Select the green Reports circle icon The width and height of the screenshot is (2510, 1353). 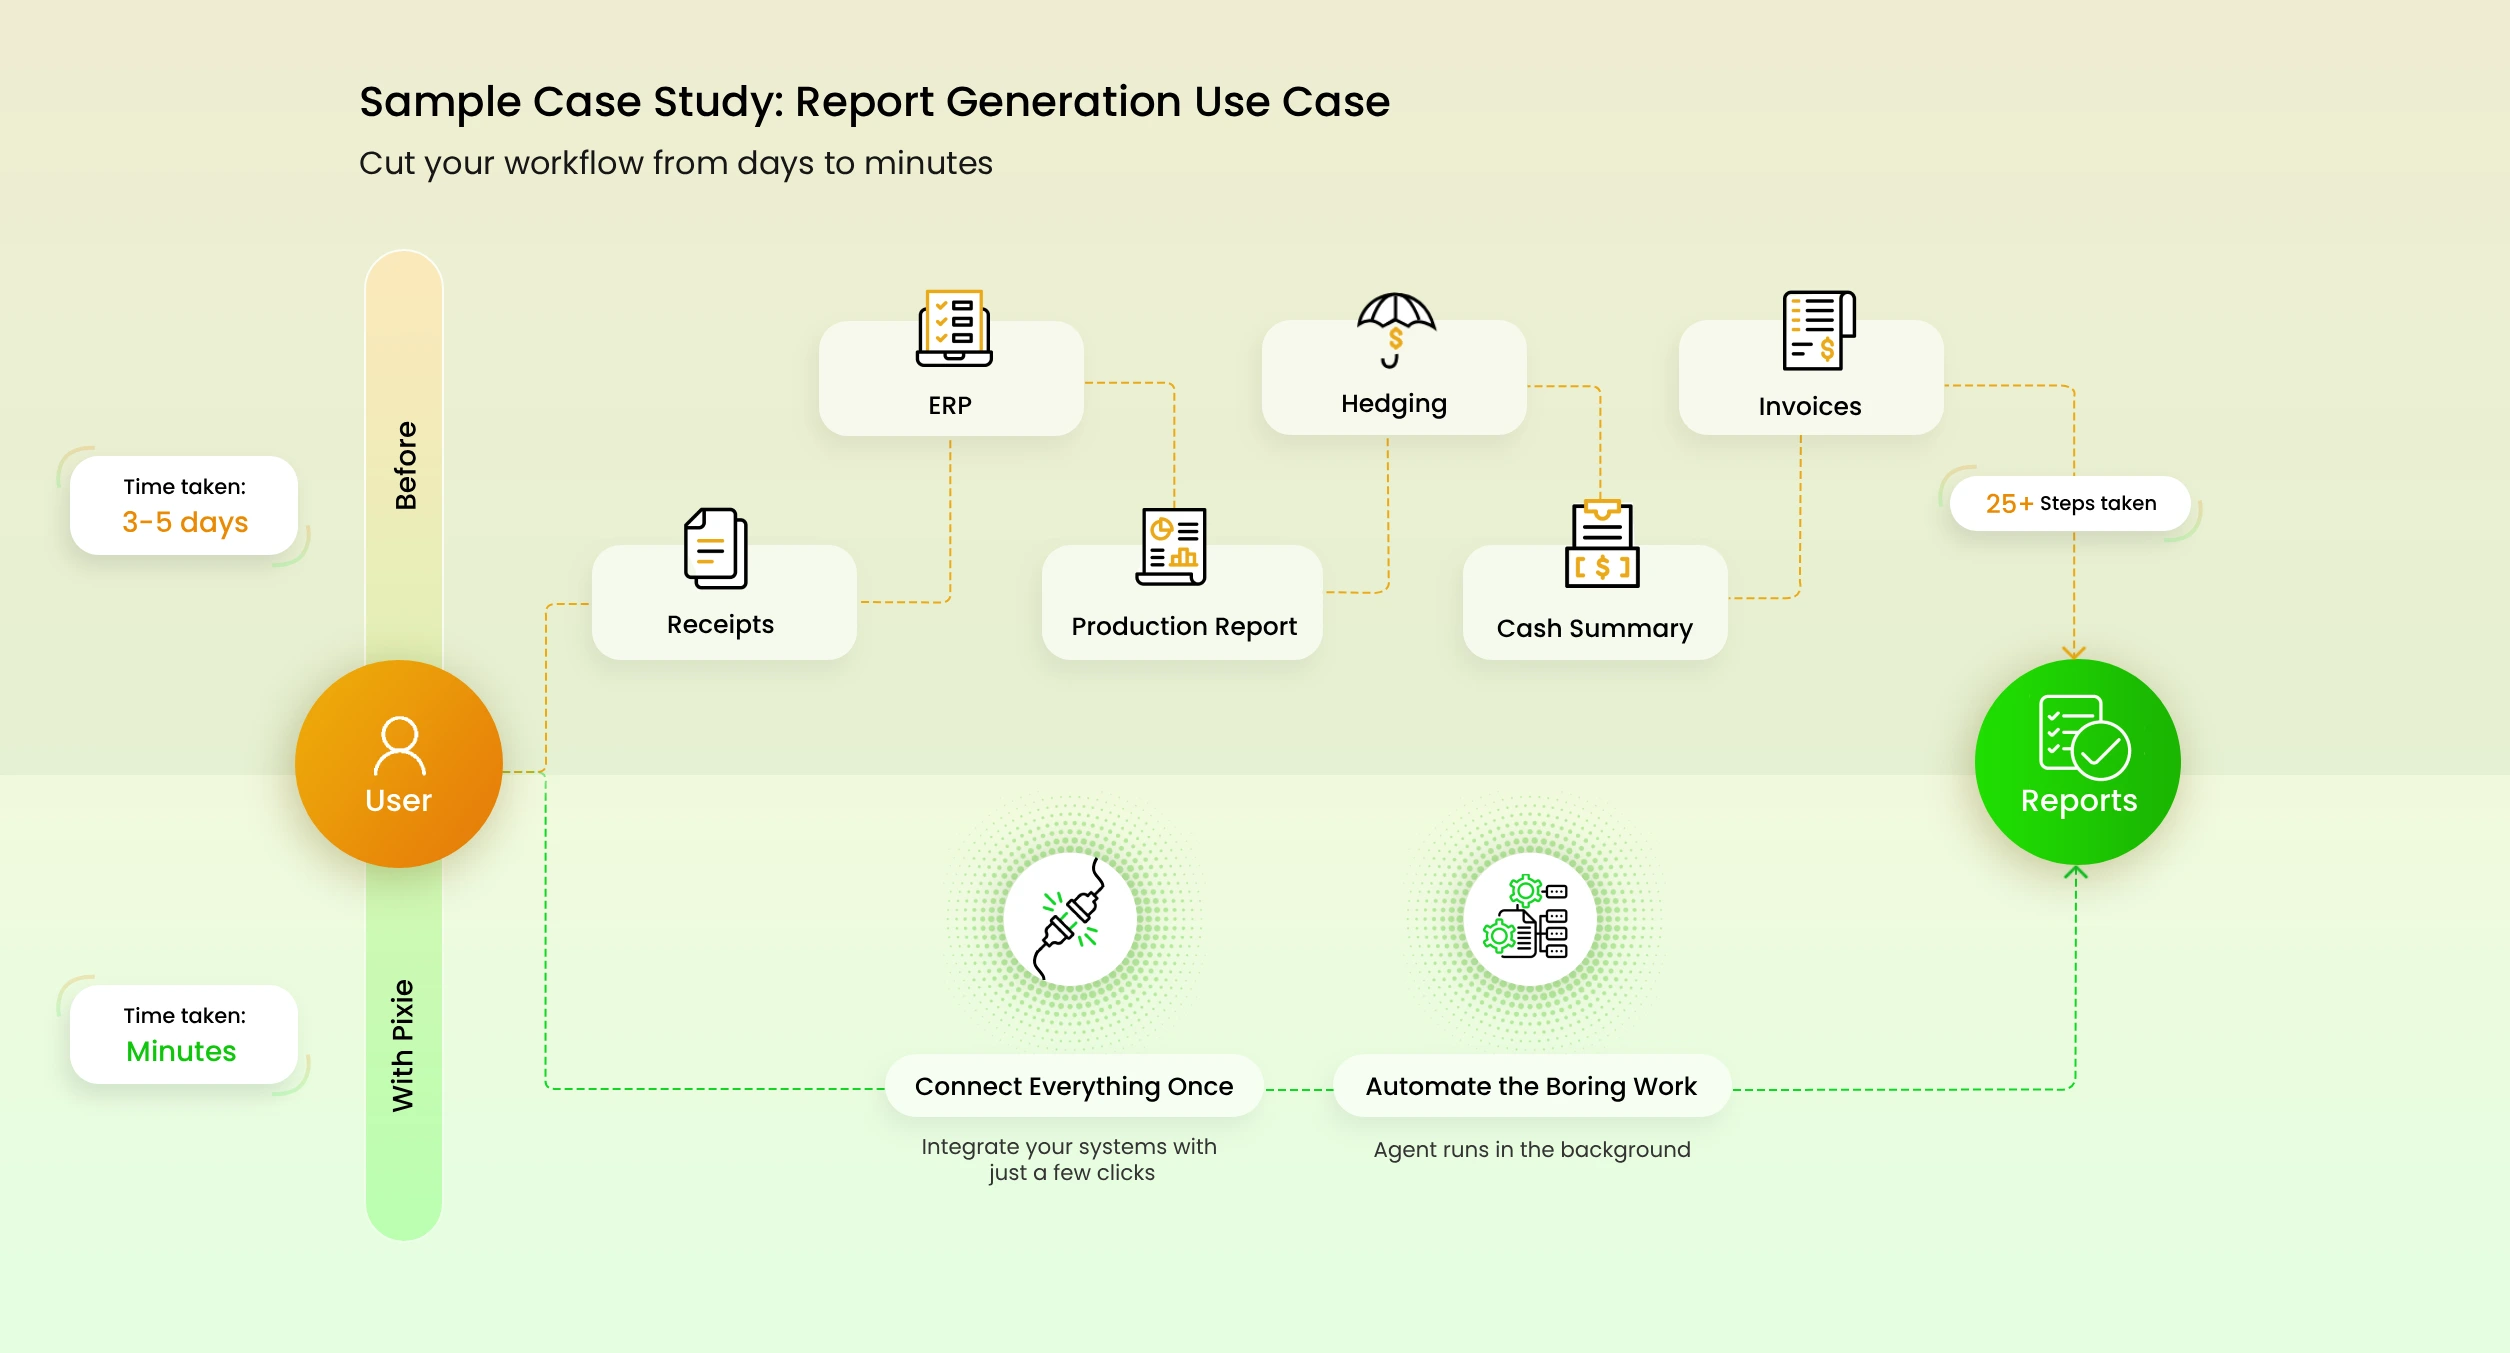2077,762
